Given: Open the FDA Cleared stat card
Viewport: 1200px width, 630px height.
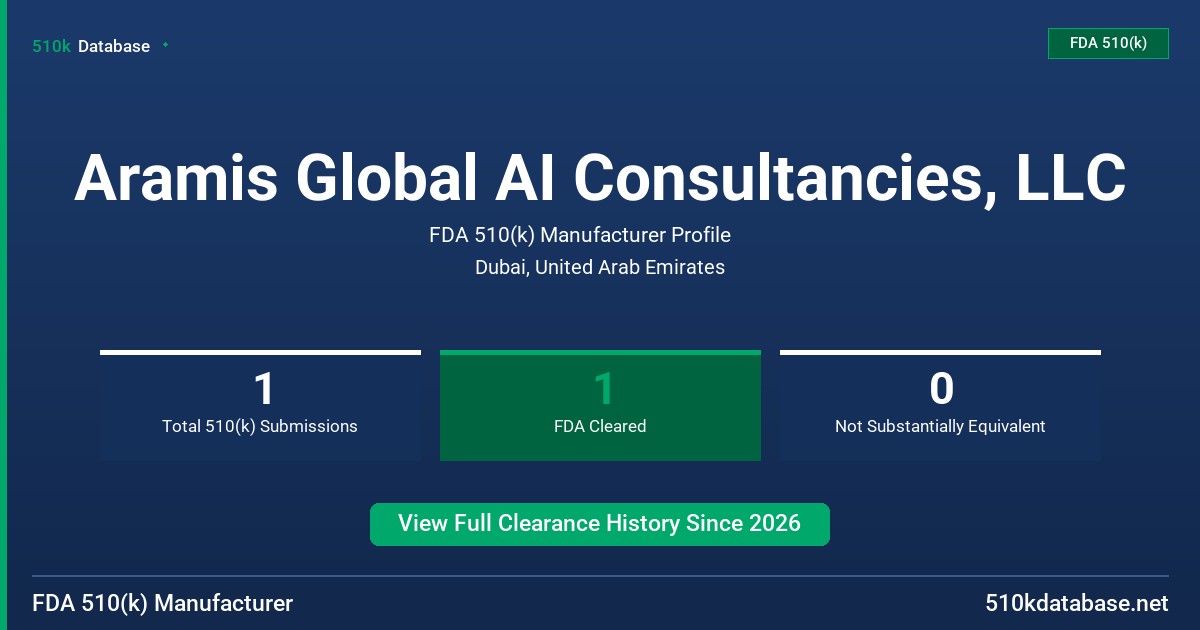Looking at the screenshot, I should (x=600, y=405).
